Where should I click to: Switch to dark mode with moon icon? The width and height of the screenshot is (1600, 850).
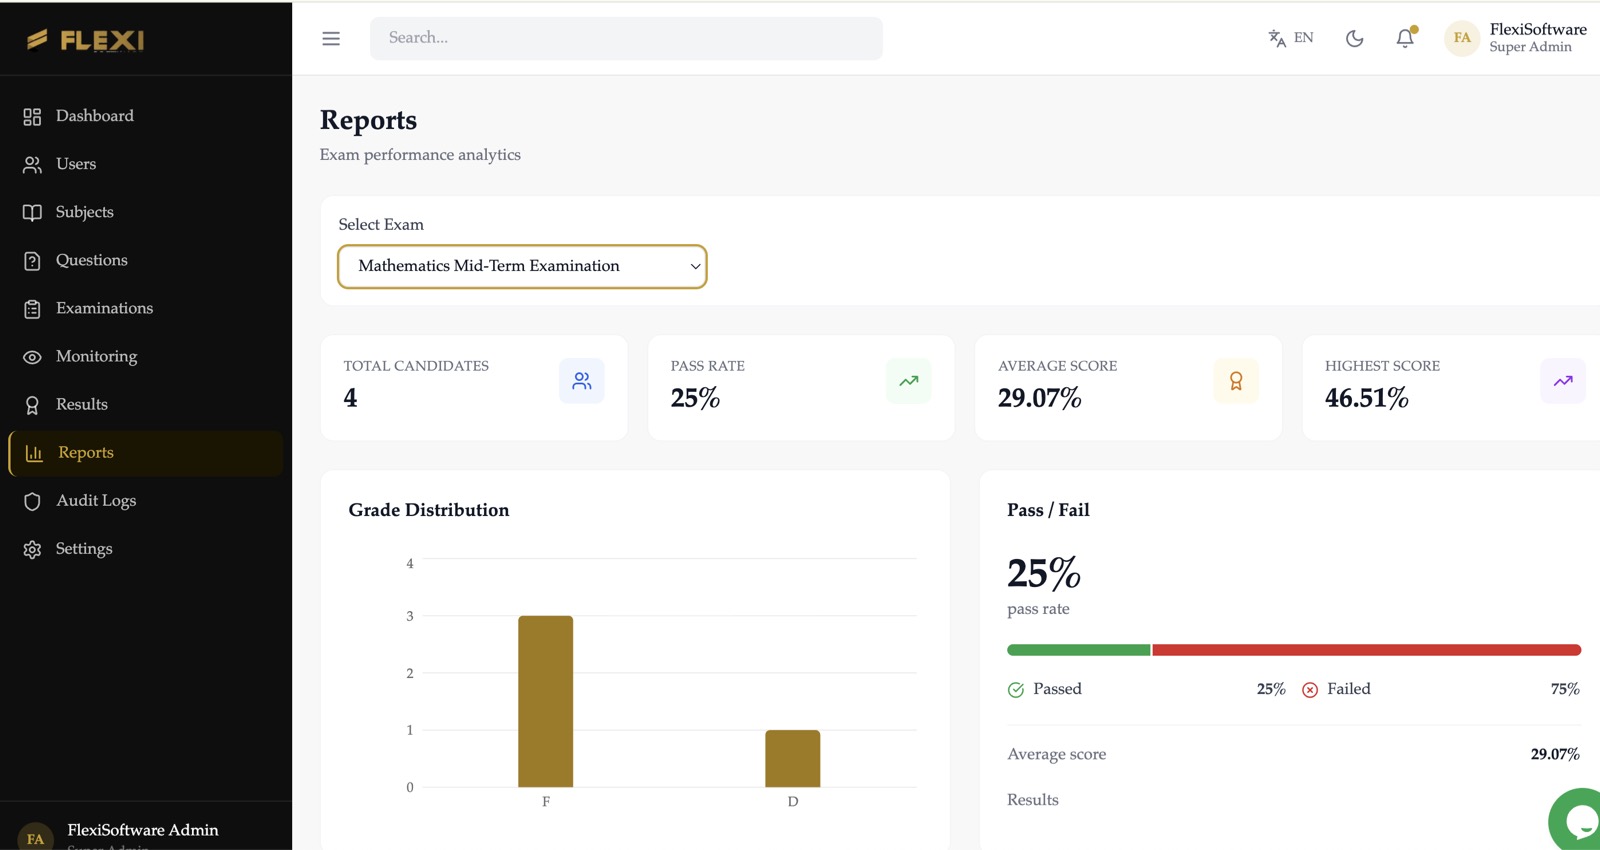coord(1355,38)
